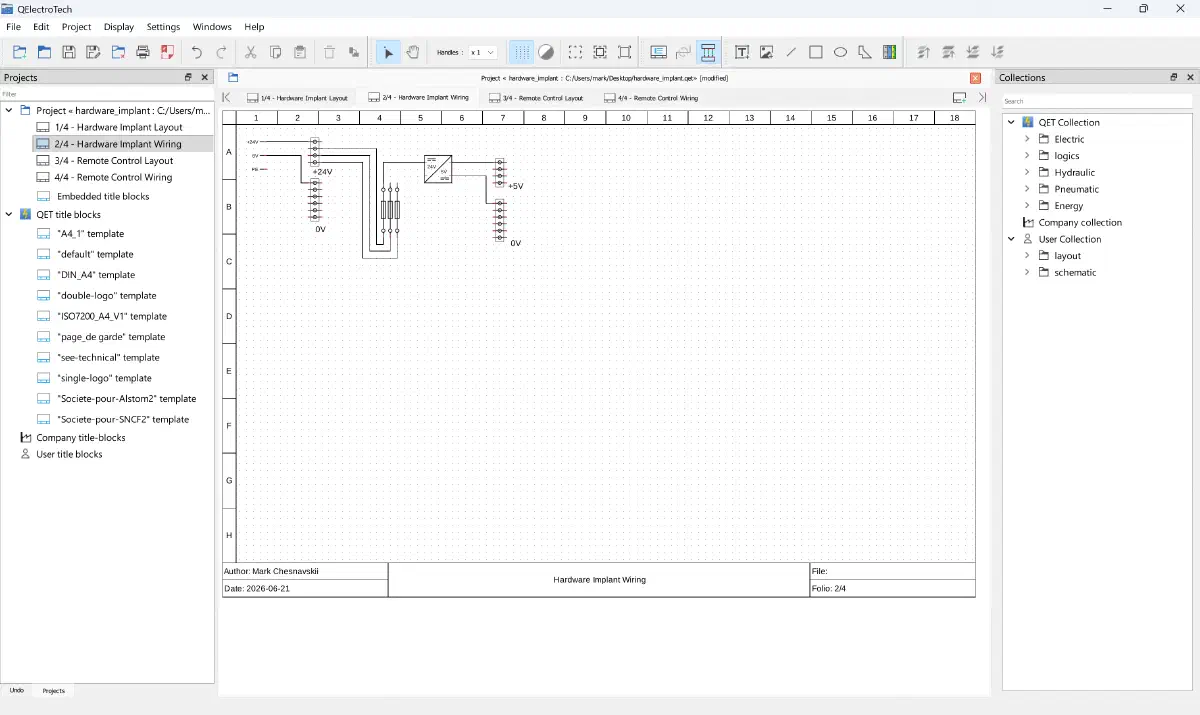Jump to the last folio tab arrow
The width and height of the screenshot is (1200, 715).
coord(982,98)
